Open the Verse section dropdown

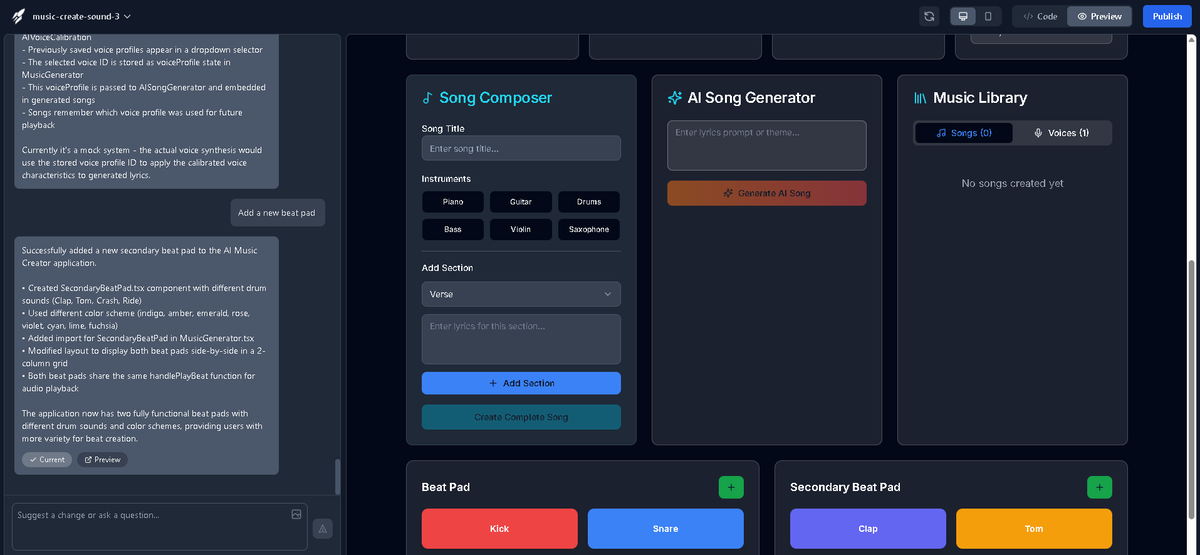[521, 294]
